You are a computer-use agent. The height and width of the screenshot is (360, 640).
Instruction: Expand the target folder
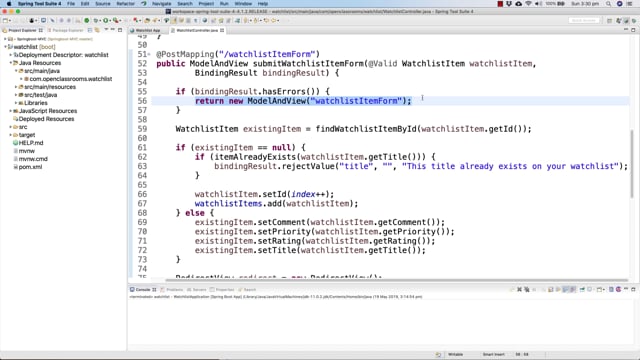(x=11, y=135)
